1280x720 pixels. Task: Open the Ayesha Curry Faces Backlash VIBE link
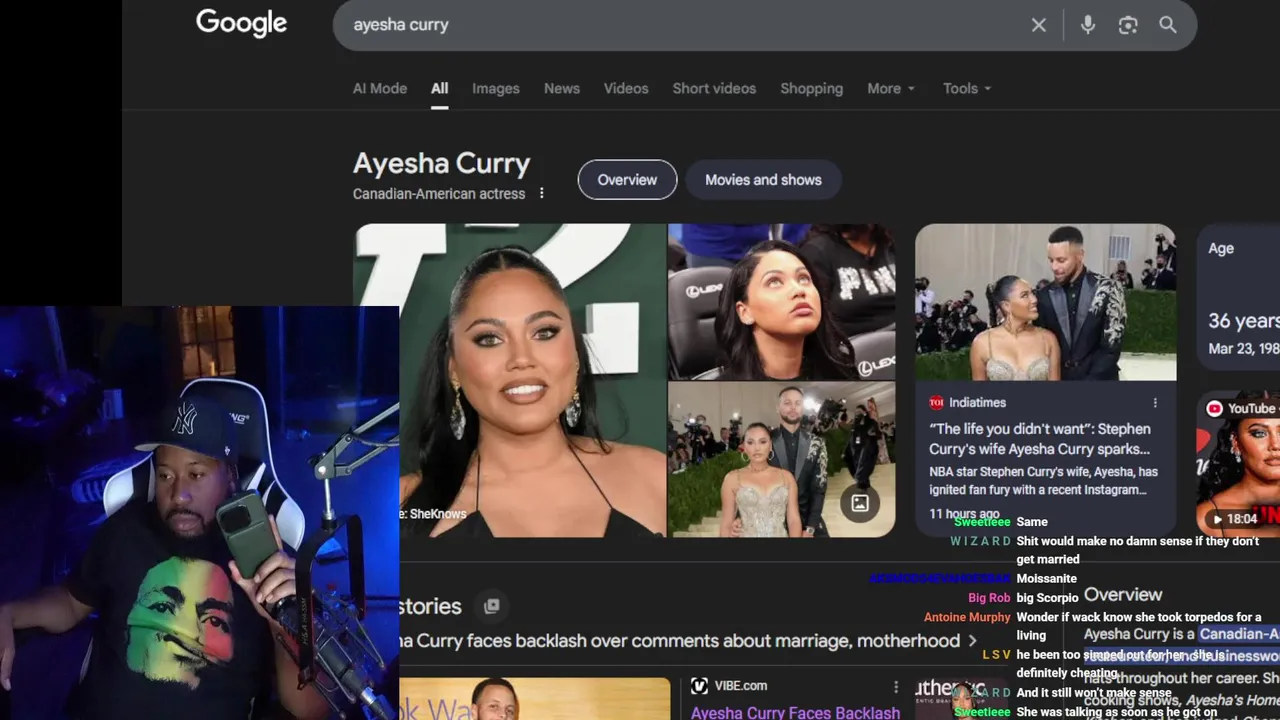795,712
